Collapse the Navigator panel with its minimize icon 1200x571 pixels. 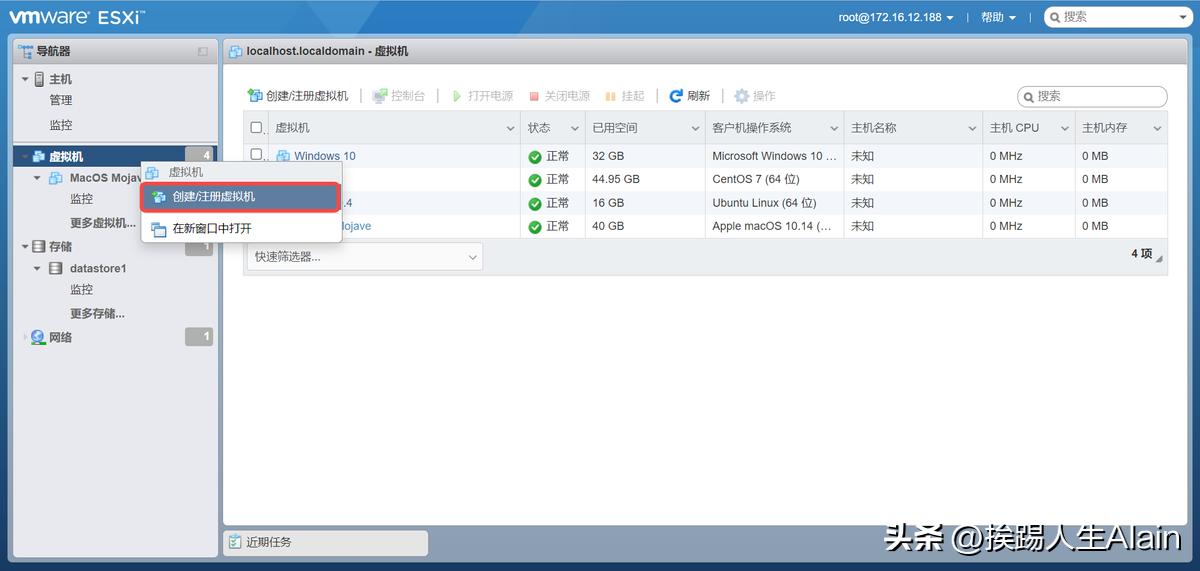pyautogui.click(x=203, y=51)
